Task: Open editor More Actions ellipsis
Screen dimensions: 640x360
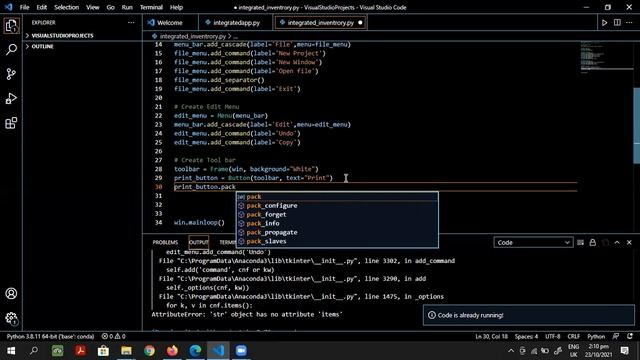Action: coord(629,23)
